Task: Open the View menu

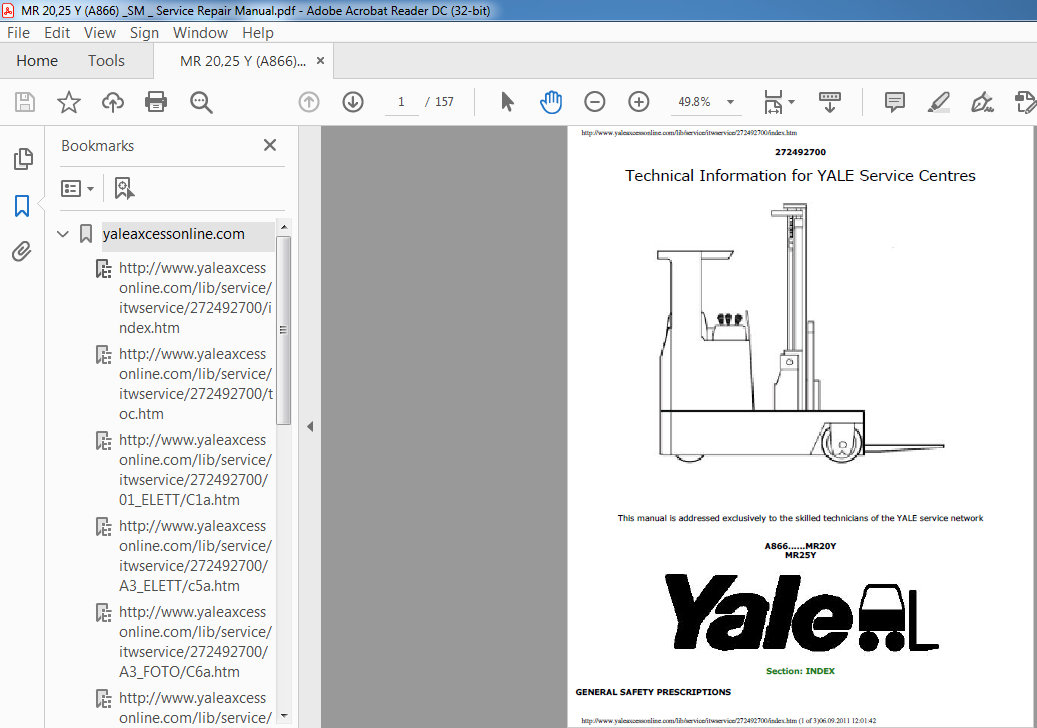Action: [100, 32]
